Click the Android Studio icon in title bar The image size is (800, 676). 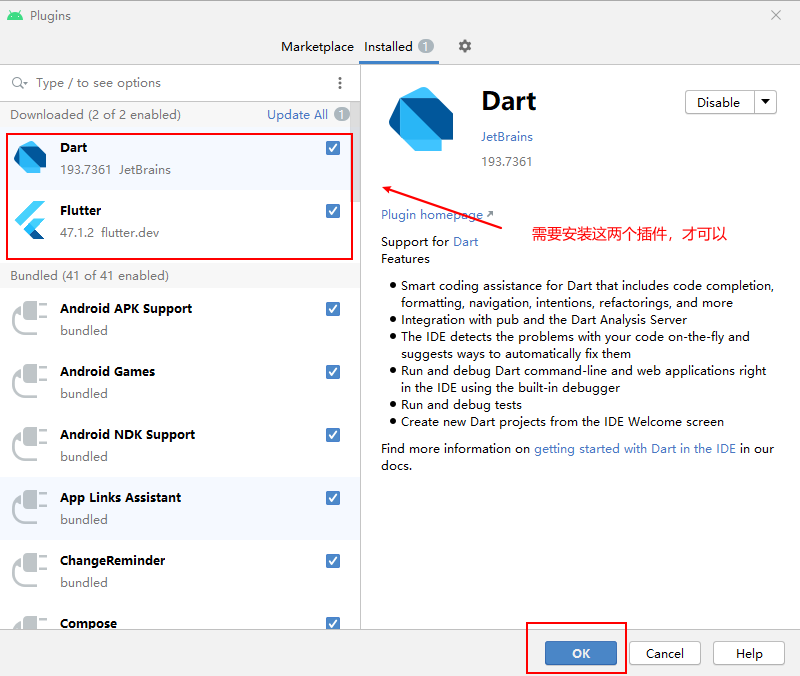[15, 15]
